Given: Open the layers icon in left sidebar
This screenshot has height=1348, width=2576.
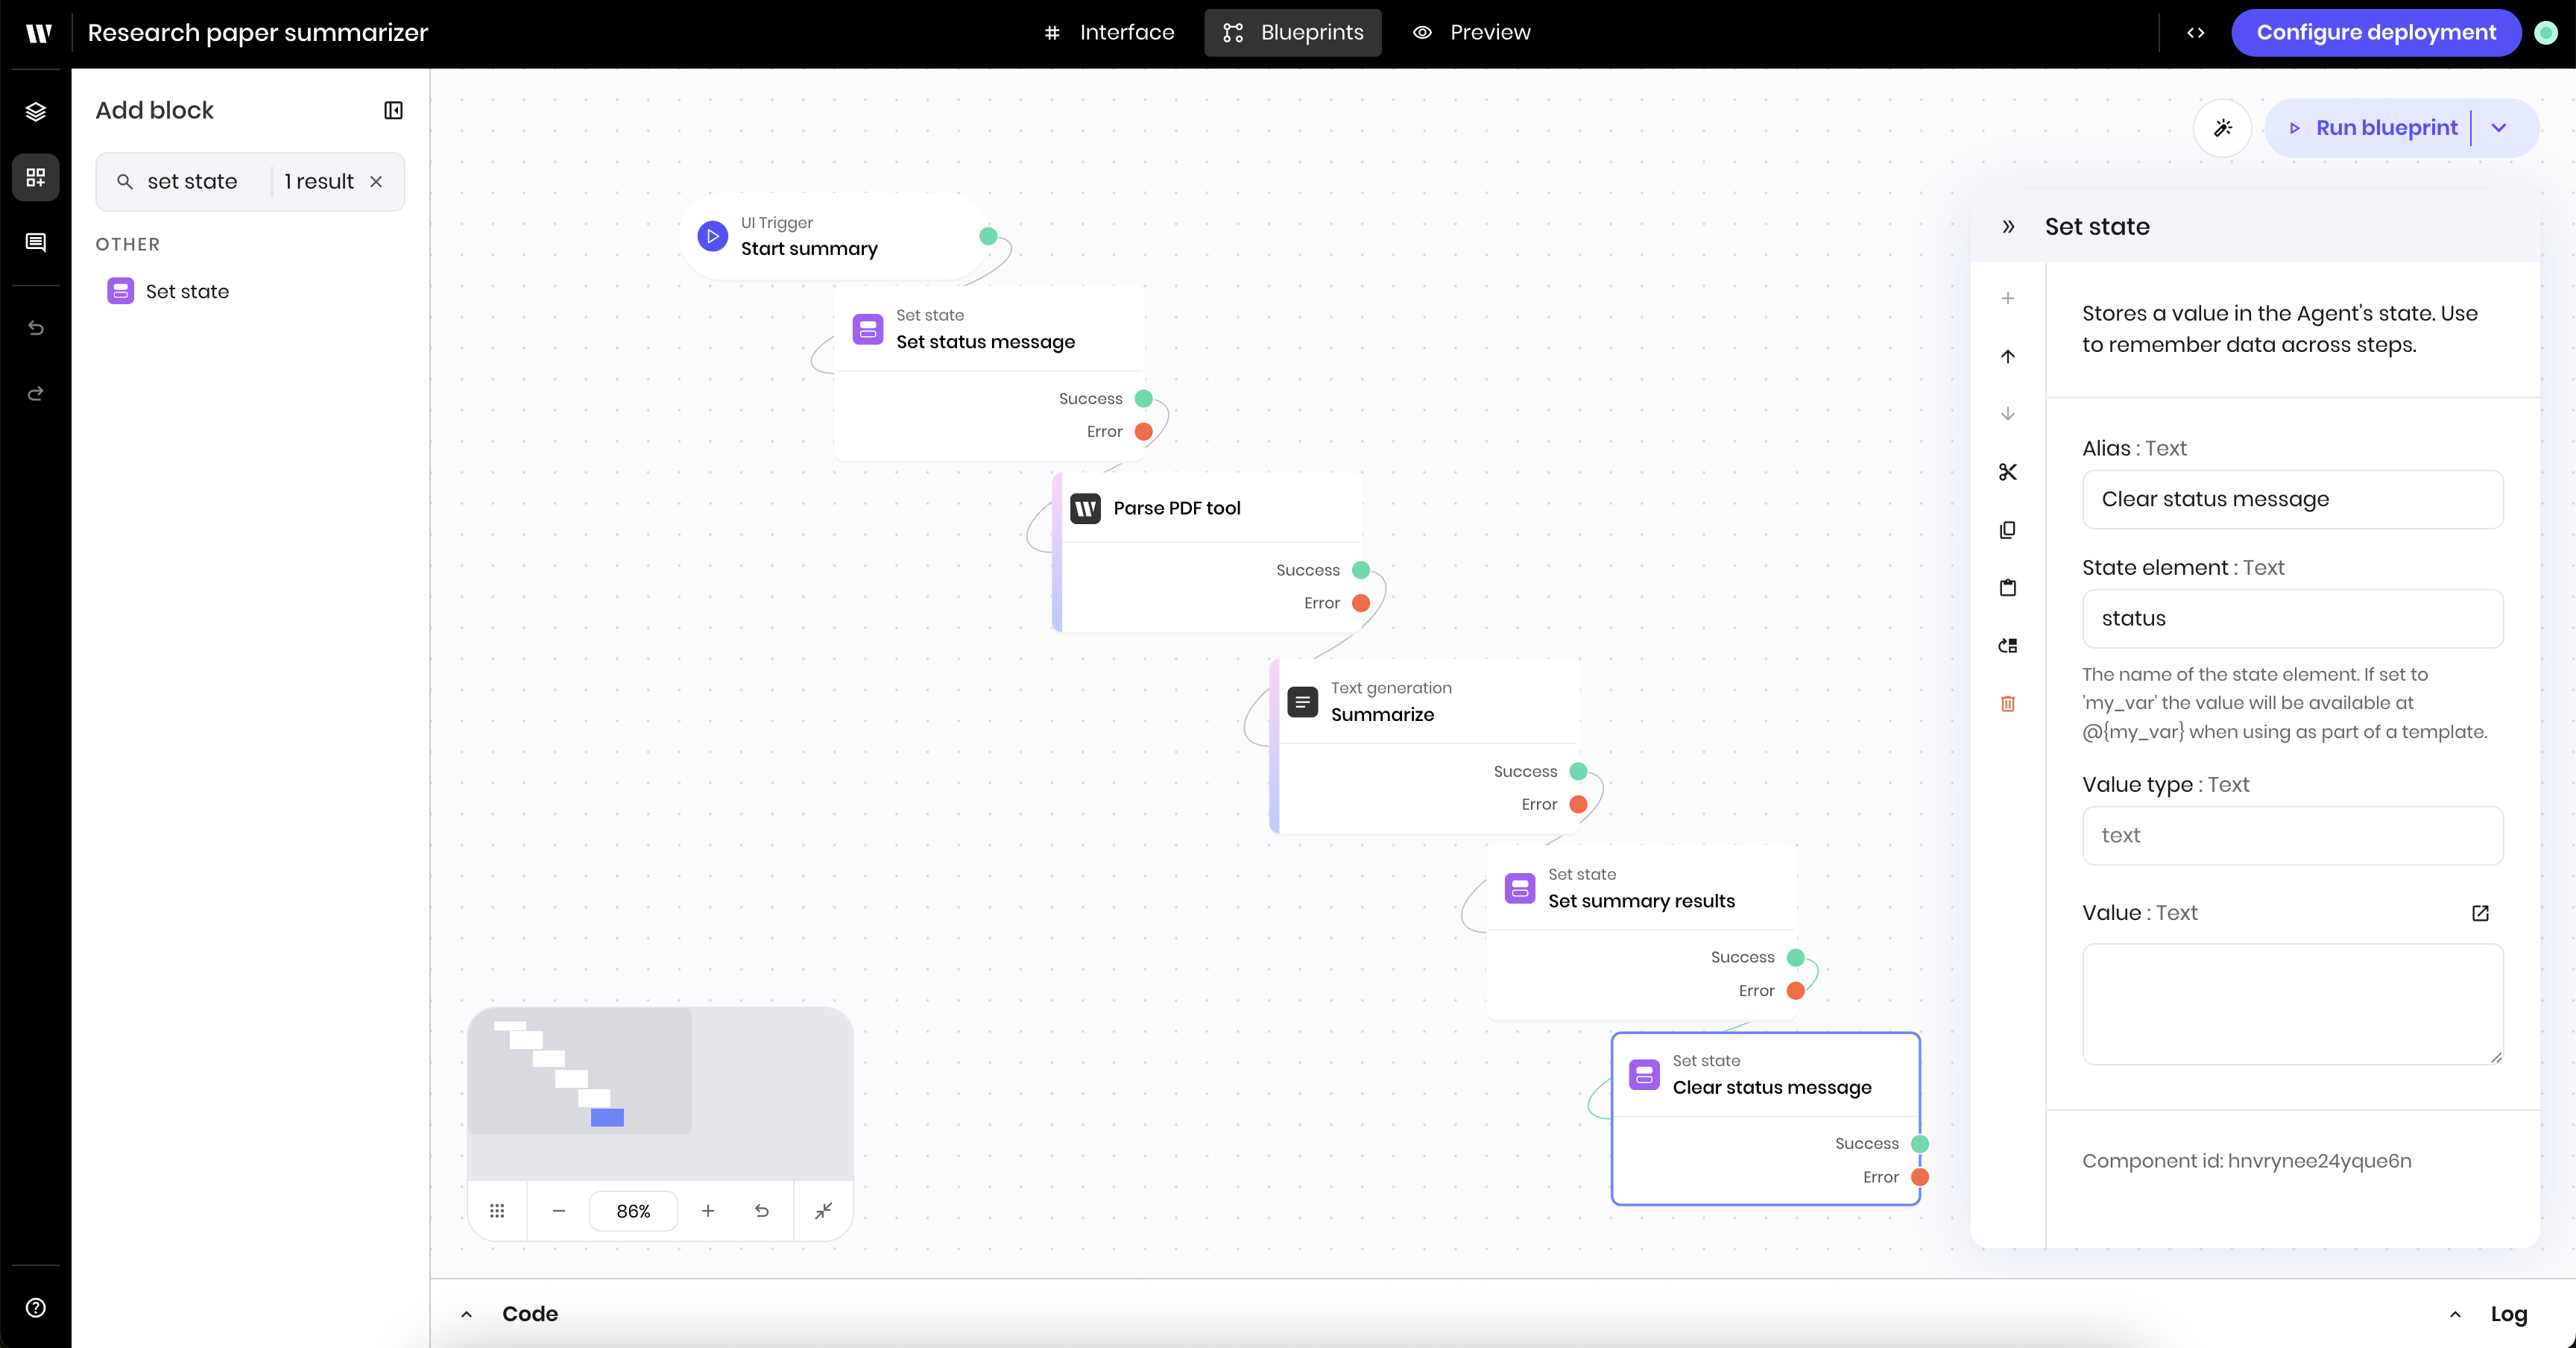Looking at the screenshot, I should (x=36, y=111).
